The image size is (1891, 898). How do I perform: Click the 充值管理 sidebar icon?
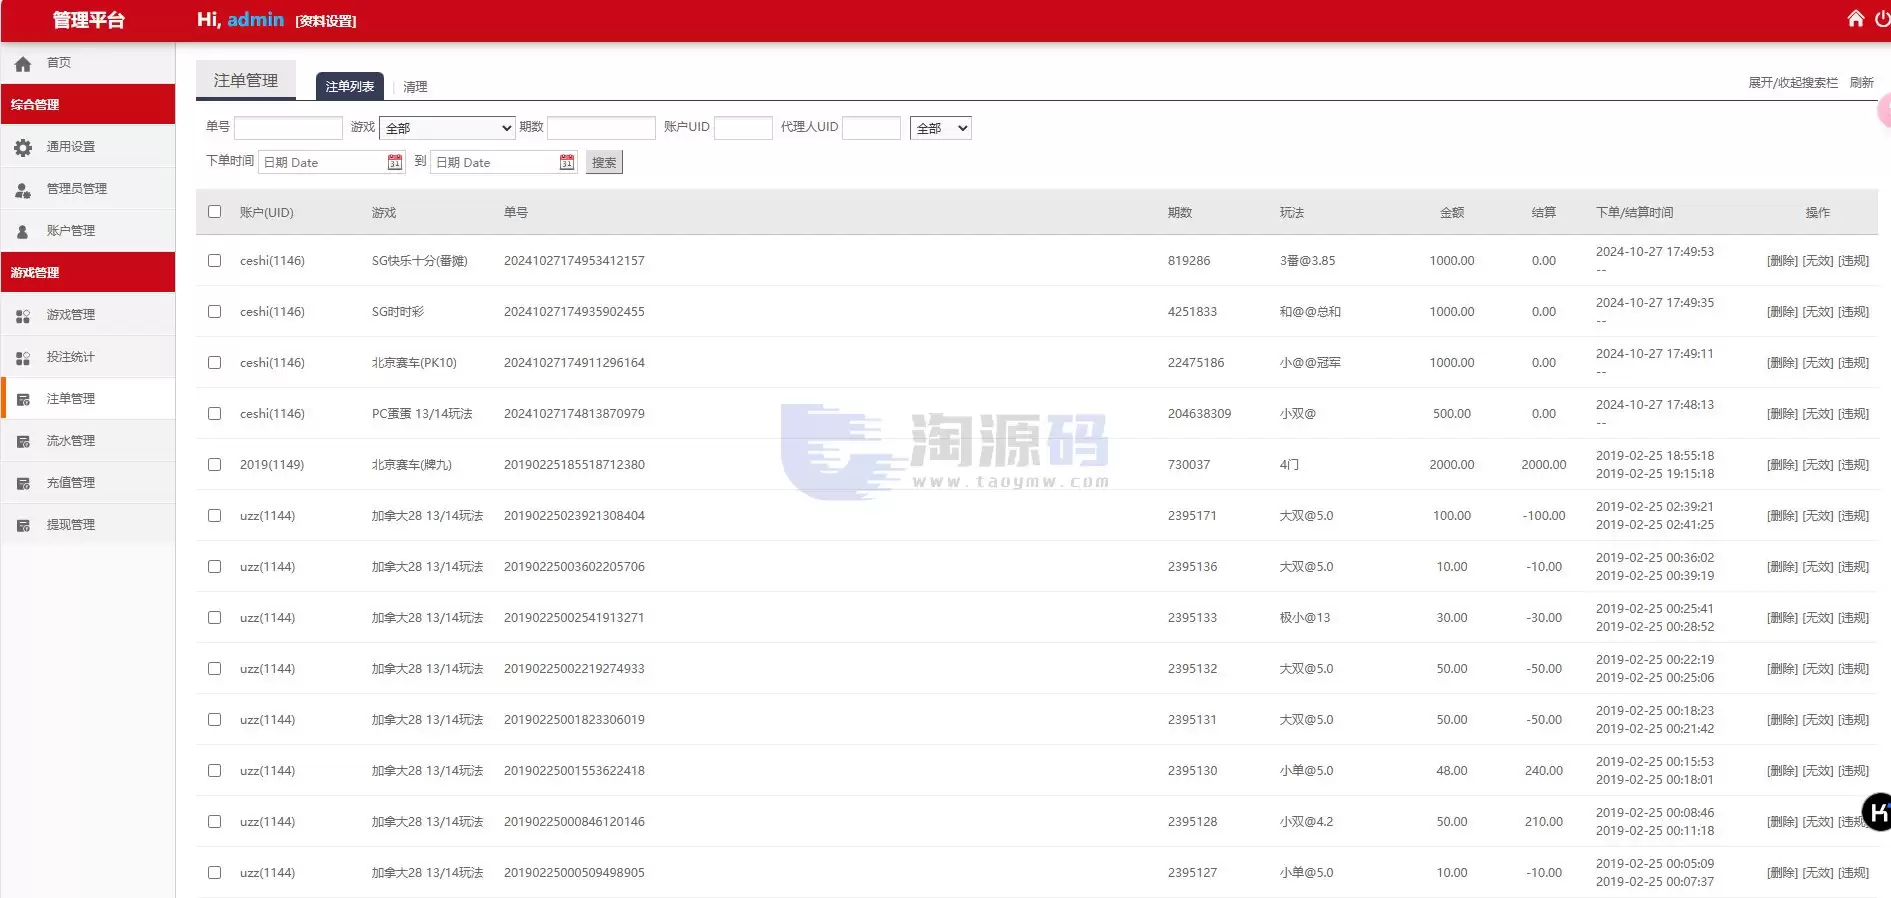tap(22, 483)
